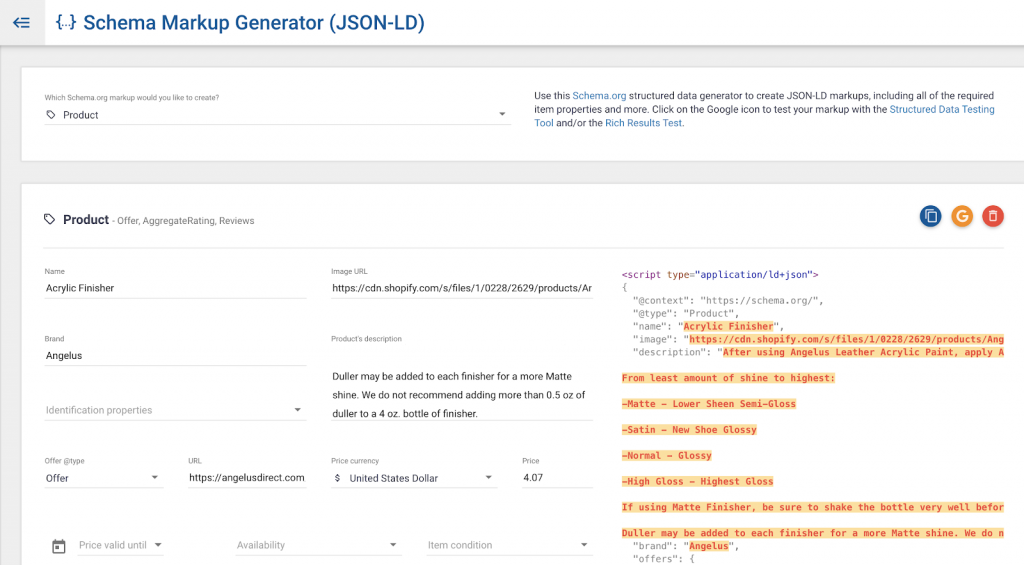Click the Product tag icon heading
Image resolution: width=1024 pixels, height=565 pixels.
point(50,219)
